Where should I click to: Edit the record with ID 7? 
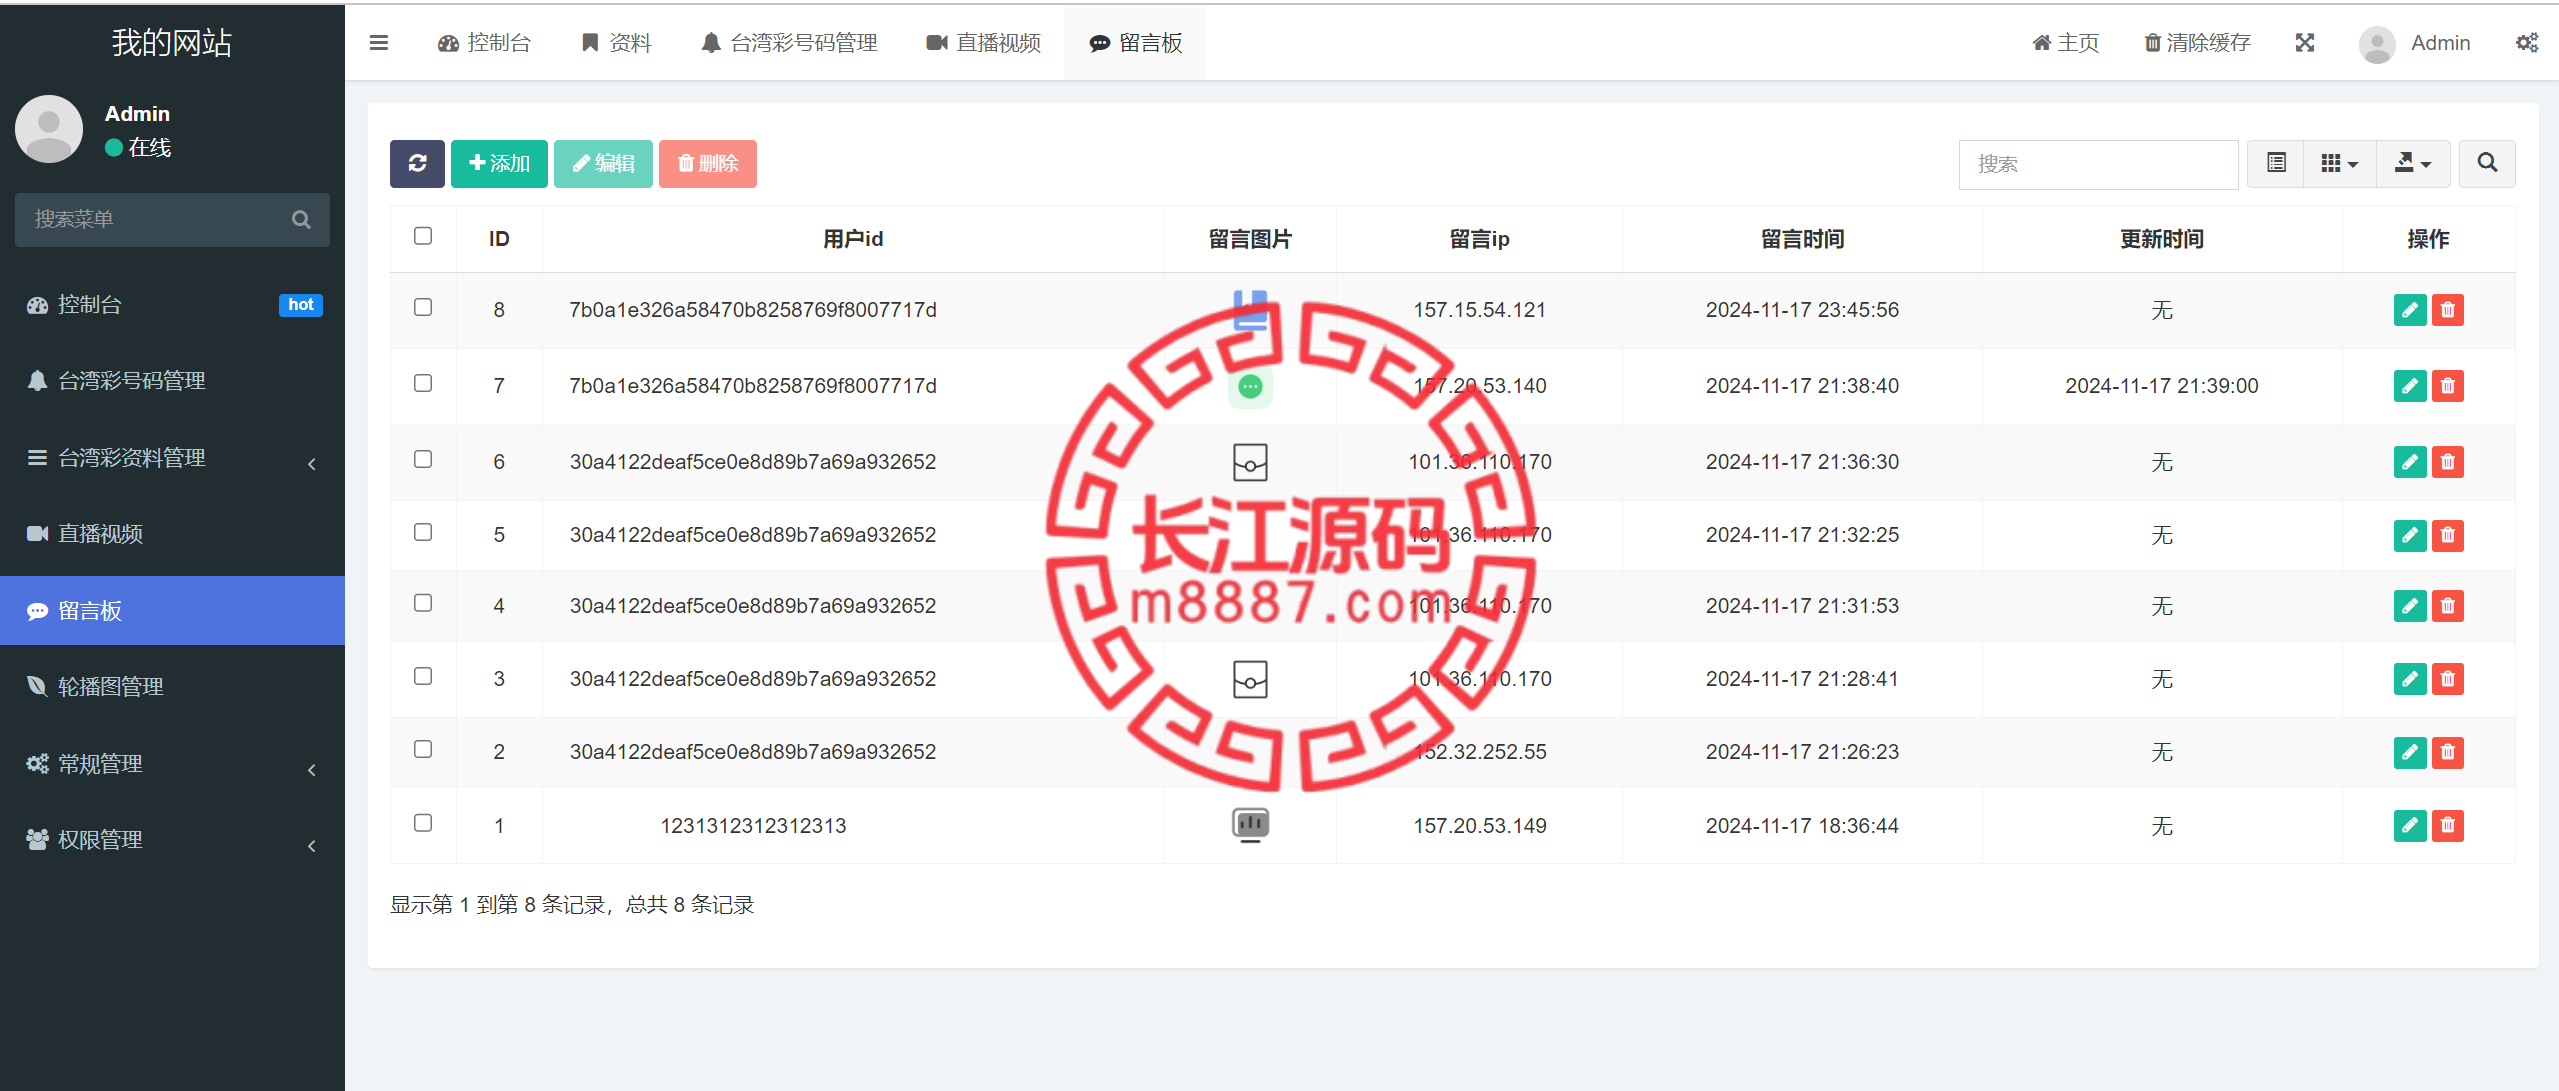pos(2410,386)
